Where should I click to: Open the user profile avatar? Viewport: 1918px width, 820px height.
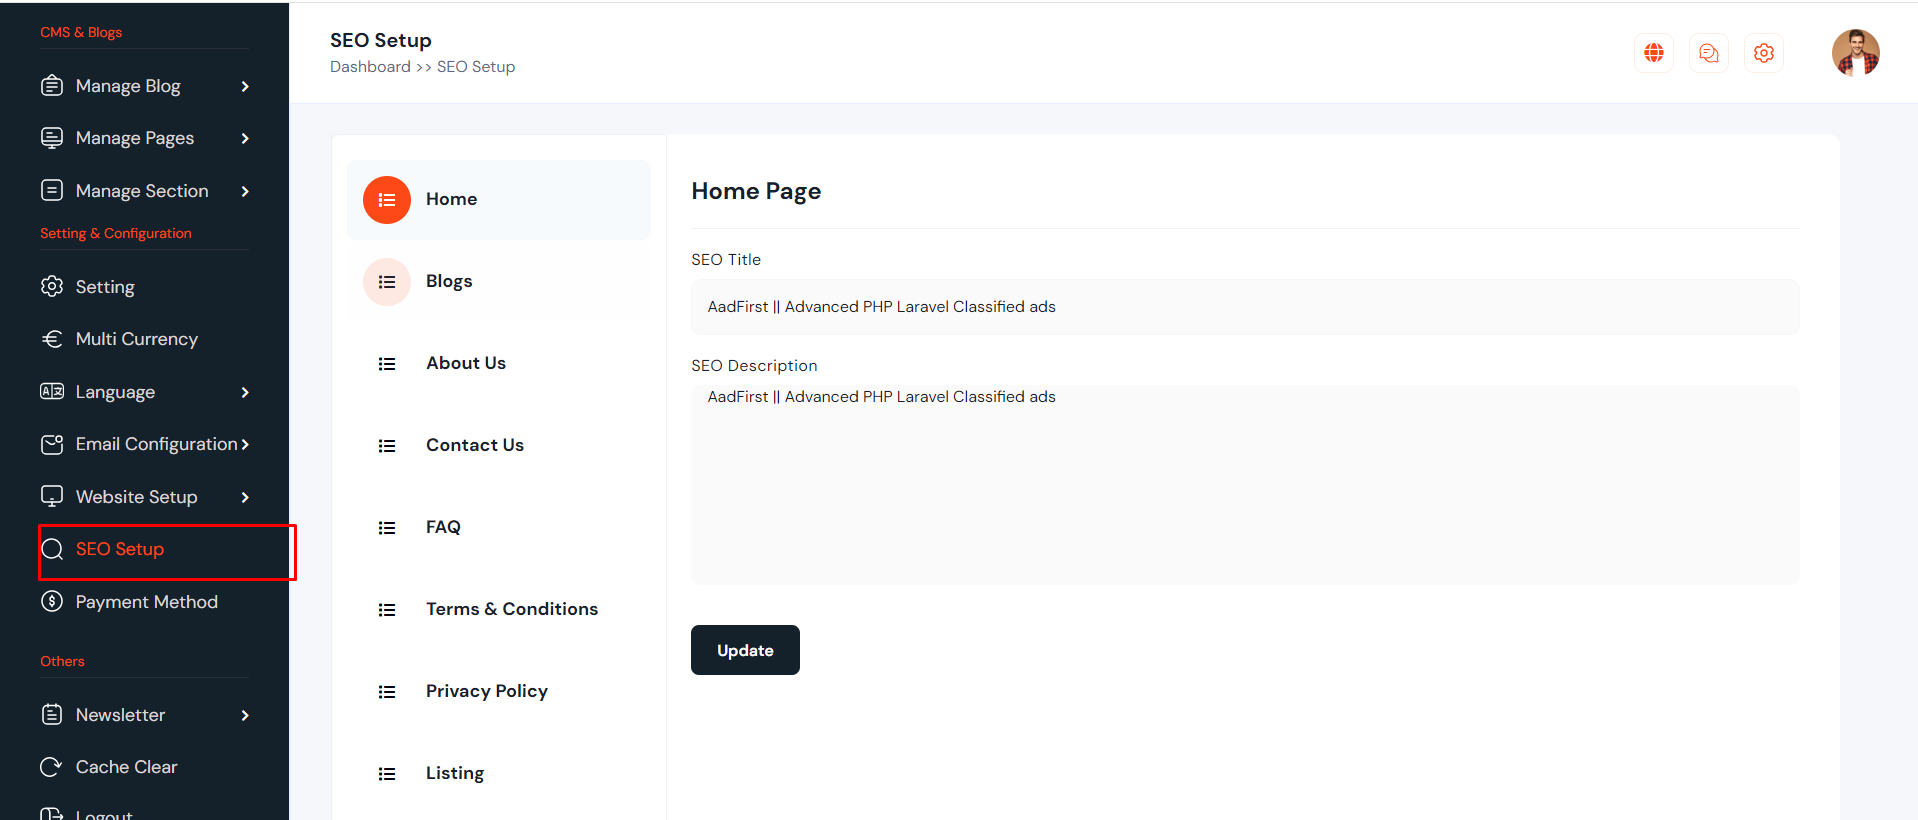point(1855,53)
